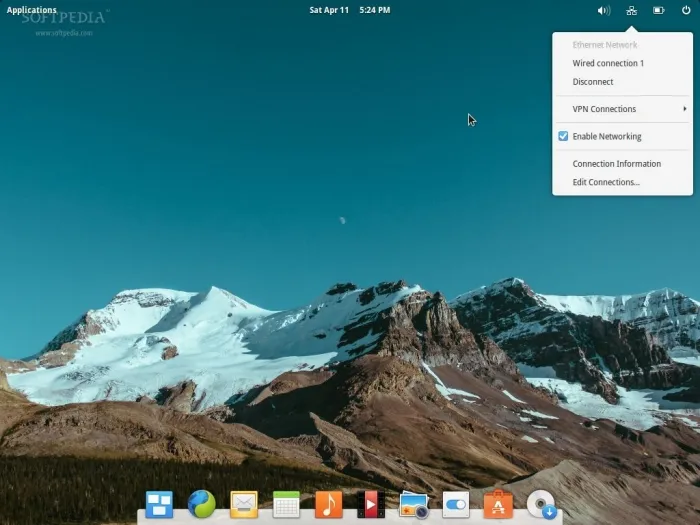700x525 pixels.
Task: Open the sound volume indicator
Action: click(603, 10)
